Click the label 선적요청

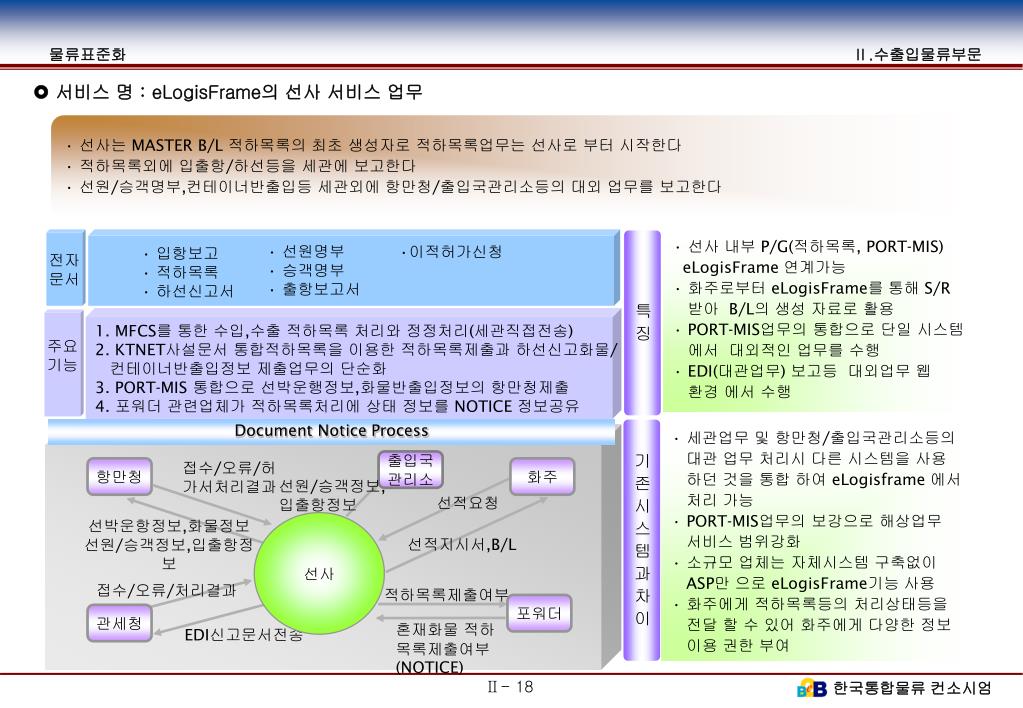click(468, 502)
